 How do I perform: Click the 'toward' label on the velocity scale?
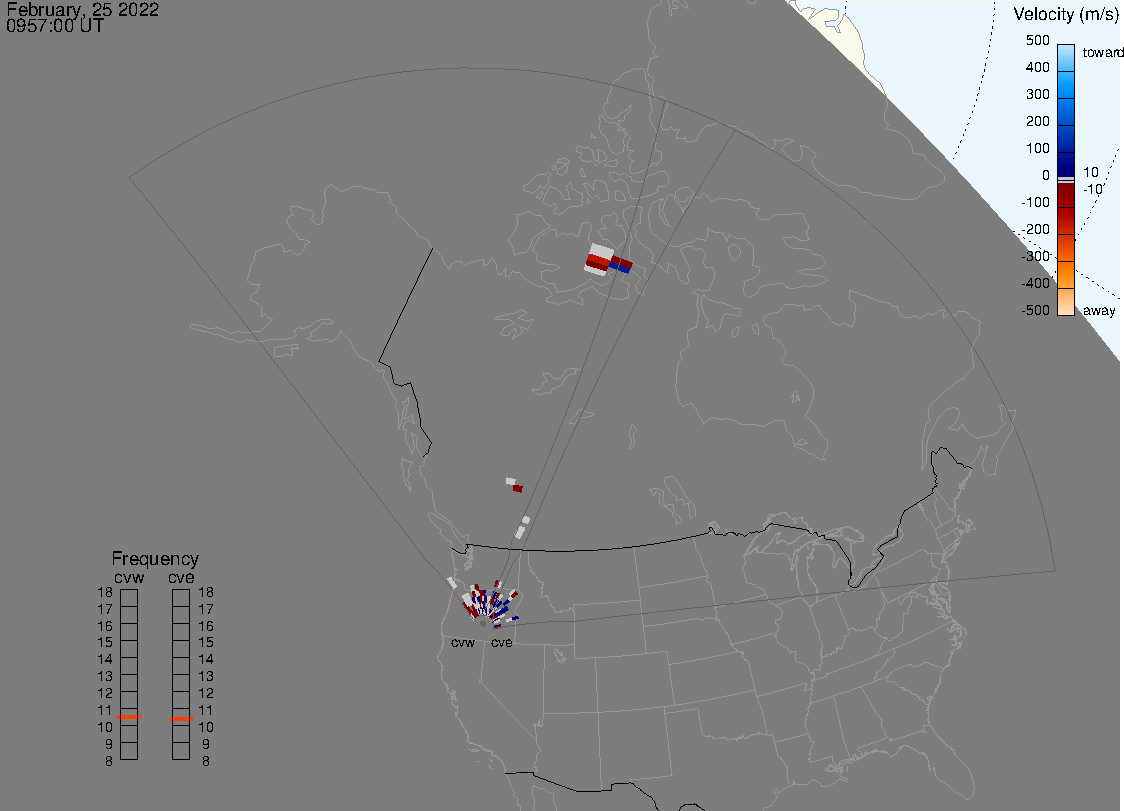coord(1102,52)
